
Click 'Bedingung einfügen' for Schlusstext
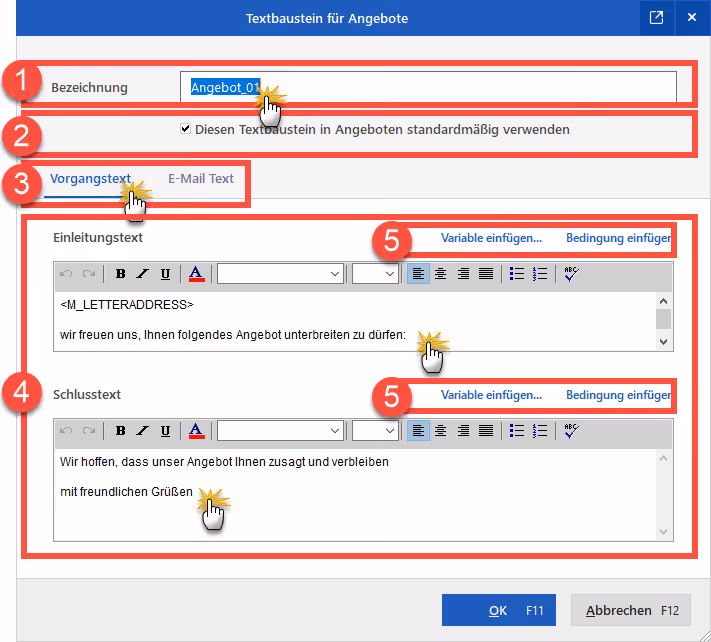coord(618,395)
